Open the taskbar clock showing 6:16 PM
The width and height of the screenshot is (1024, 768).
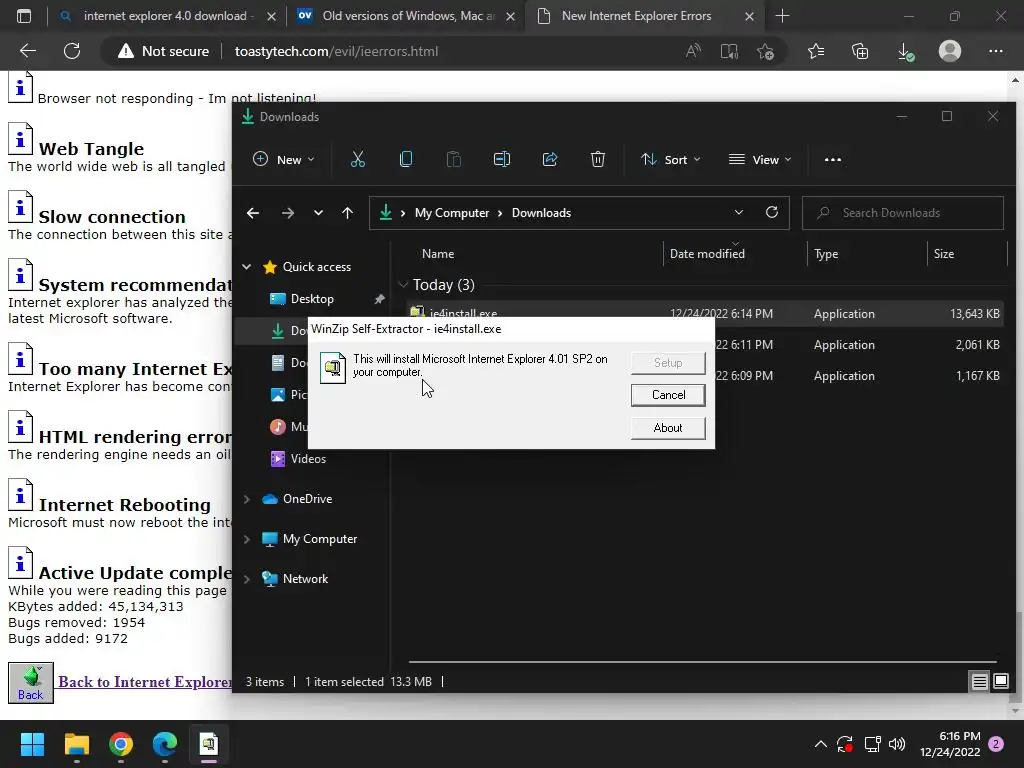(950, 744)
